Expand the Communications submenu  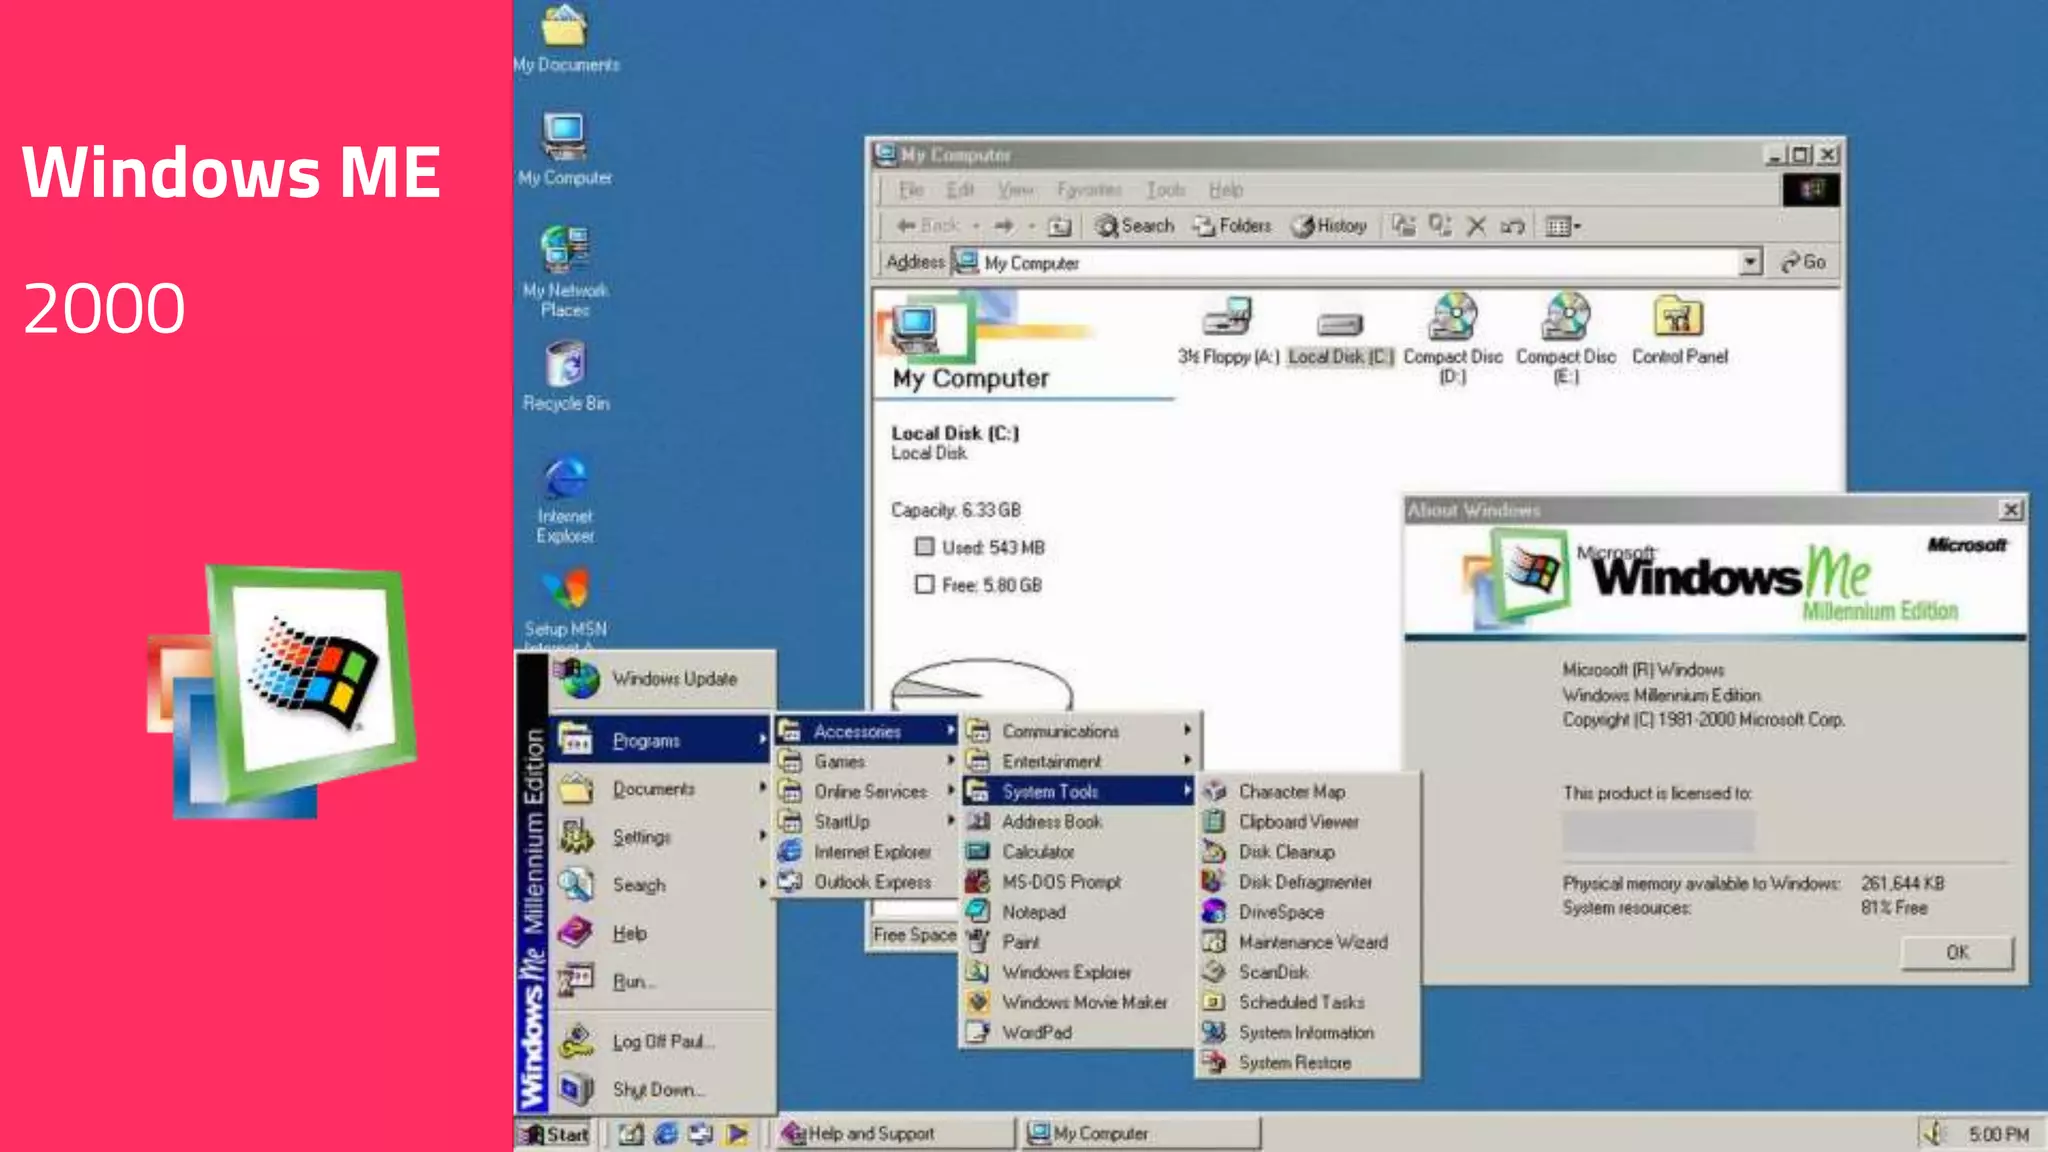[1078, 731]
